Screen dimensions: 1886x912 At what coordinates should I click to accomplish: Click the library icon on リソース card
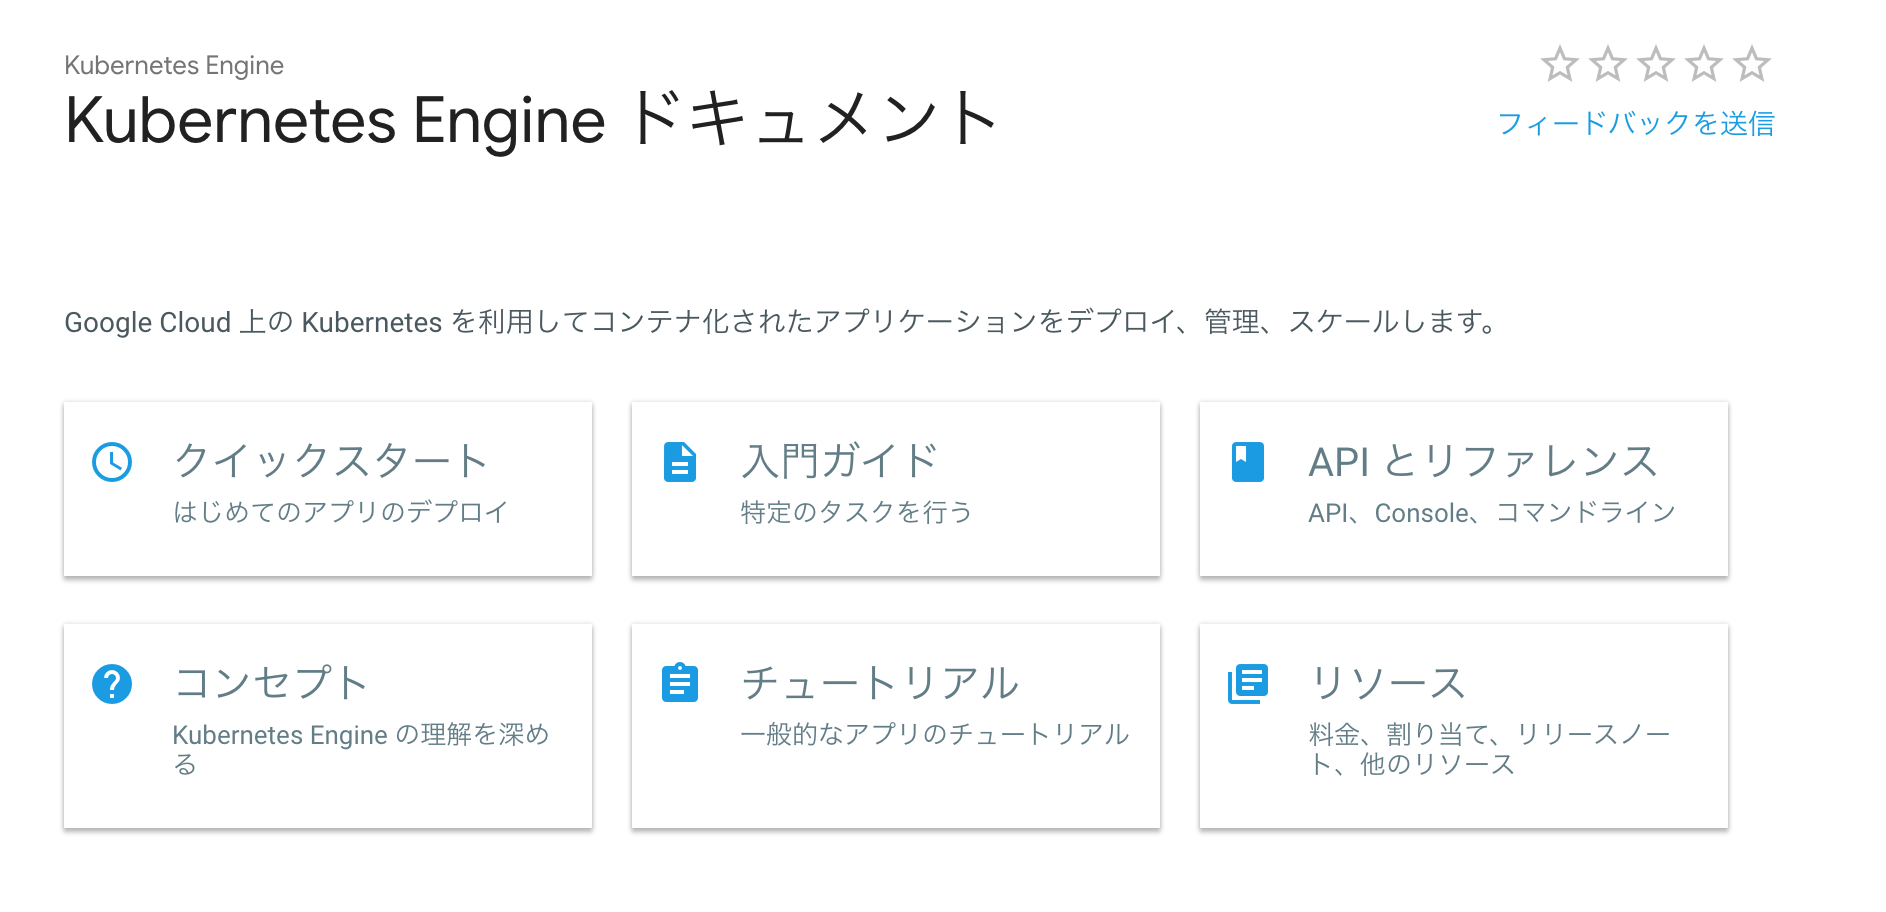pyautogui.click(x=1248, y=684)
